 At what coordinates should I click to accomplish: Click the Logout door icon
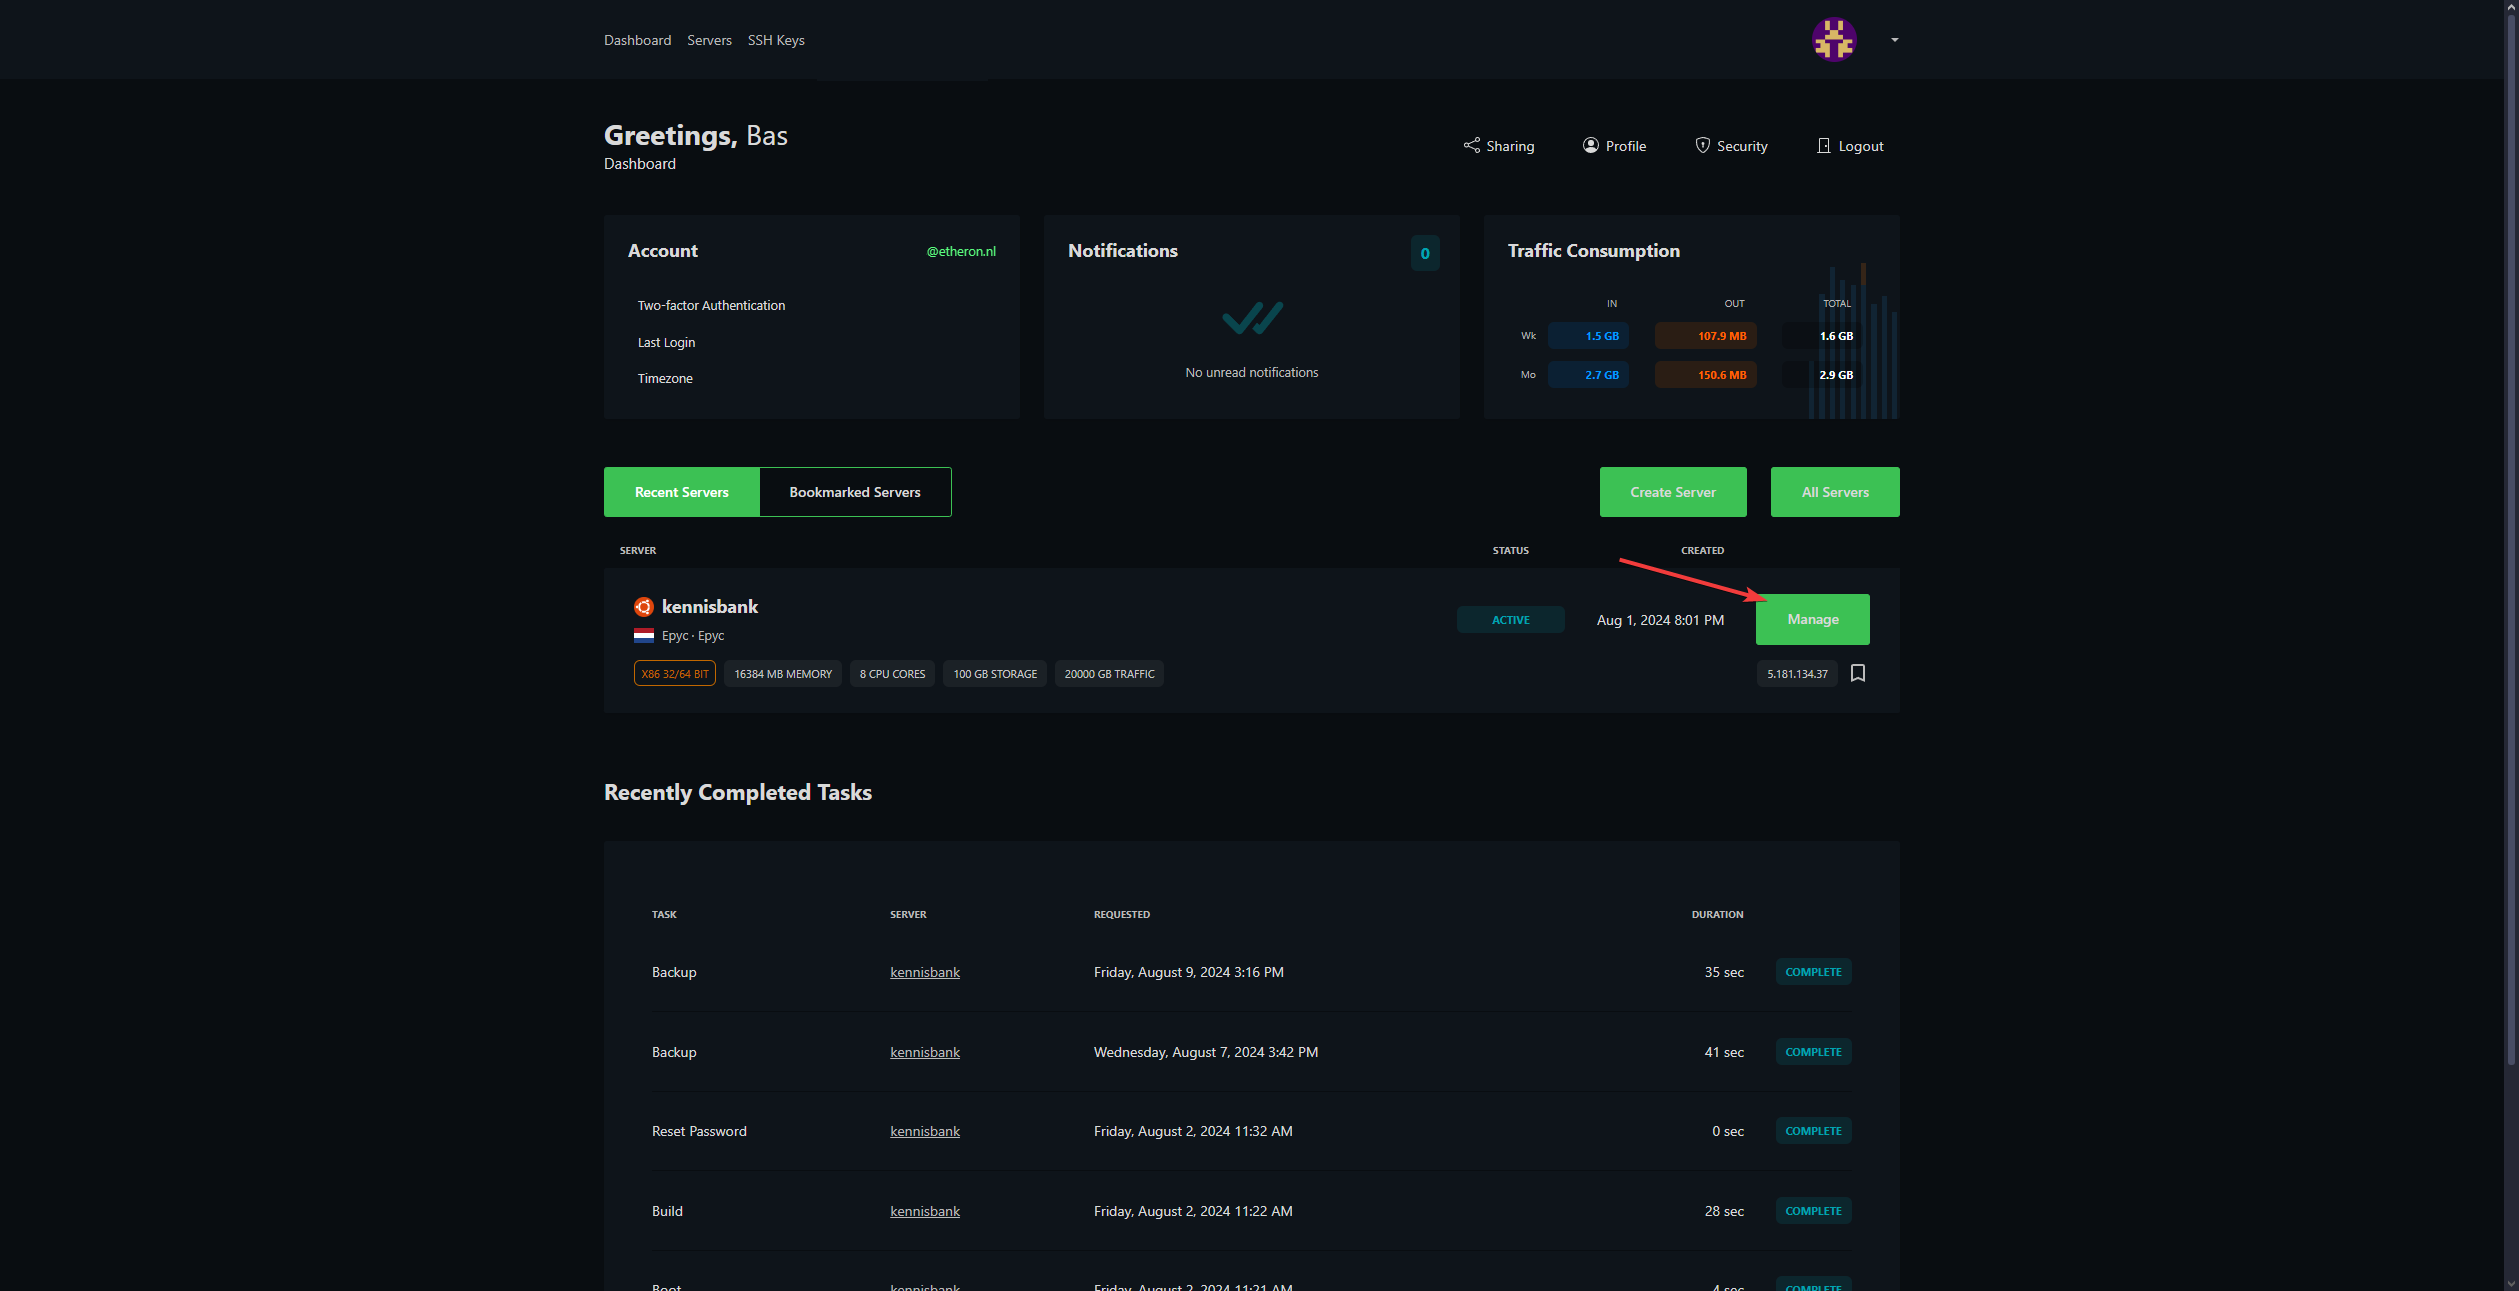(1823, 146)
